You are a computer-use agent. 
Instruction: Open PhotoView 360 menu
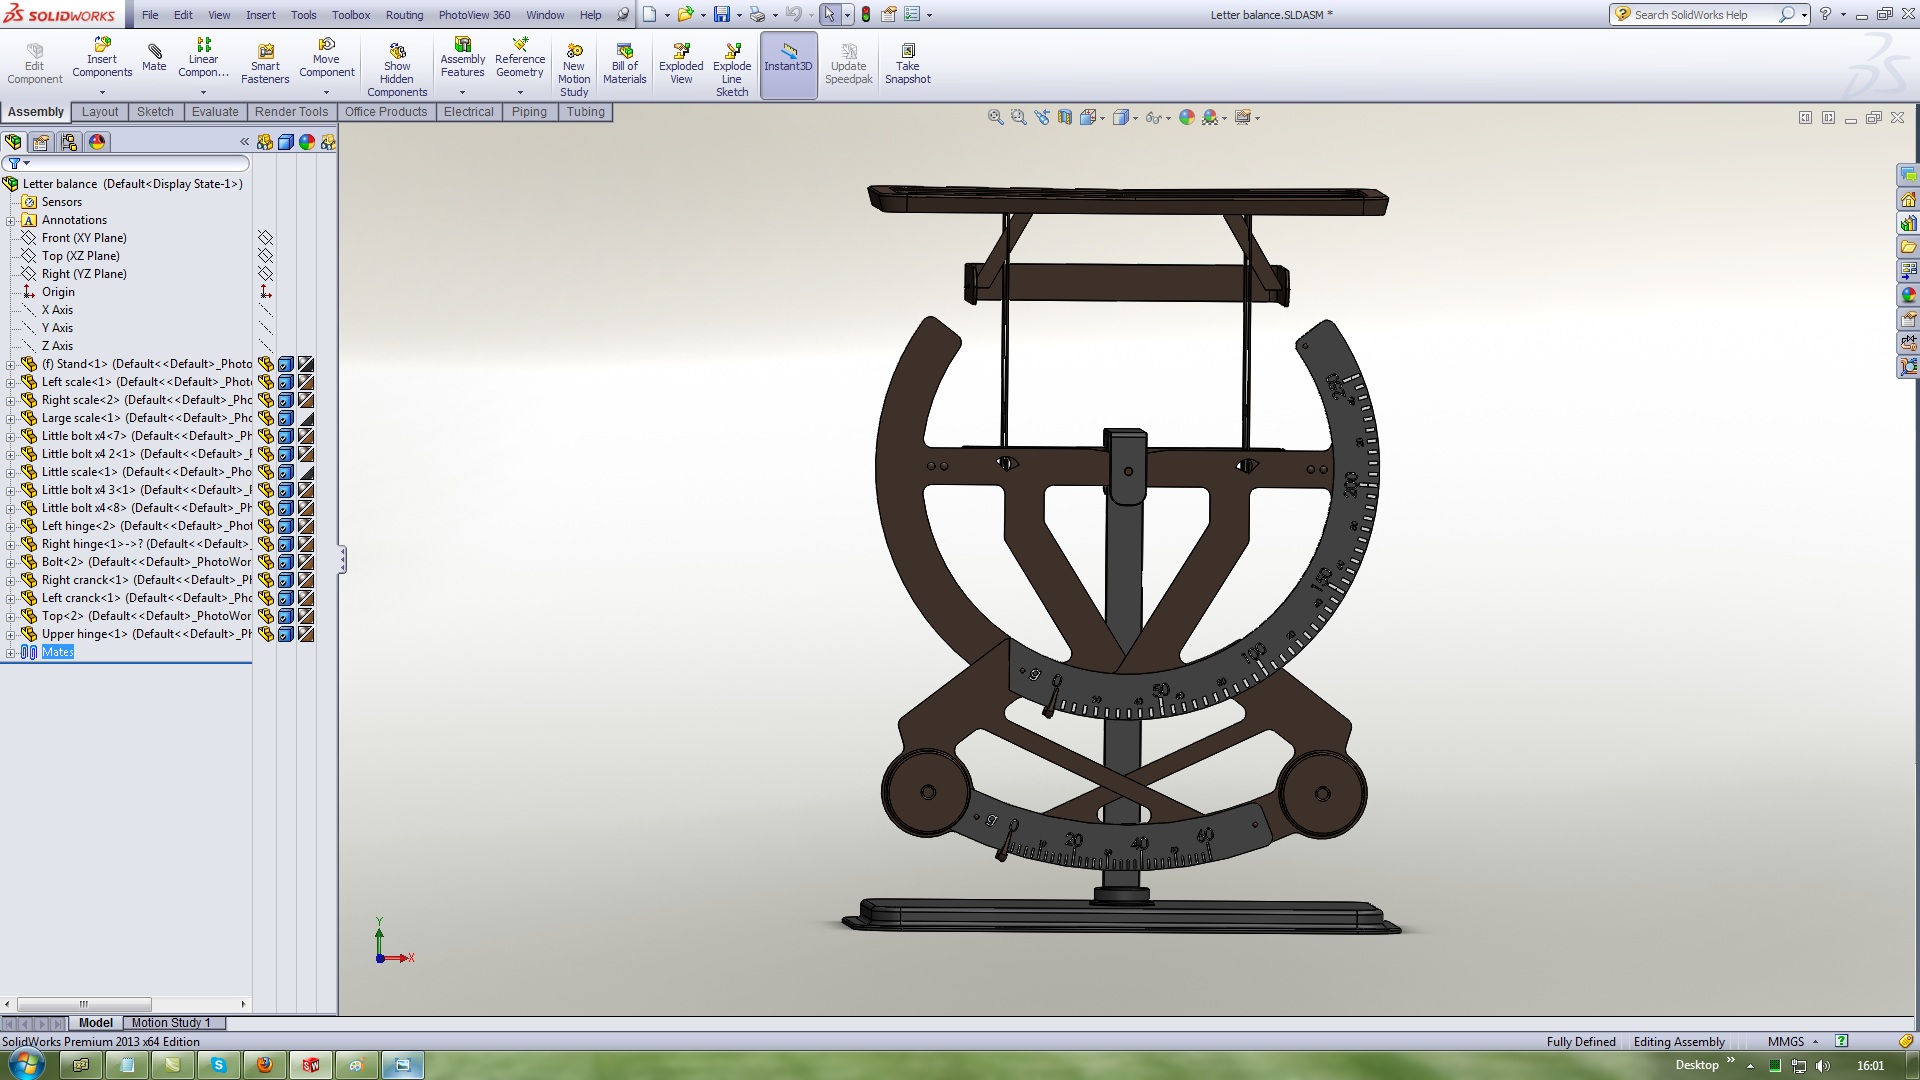[x=474, y=15]
